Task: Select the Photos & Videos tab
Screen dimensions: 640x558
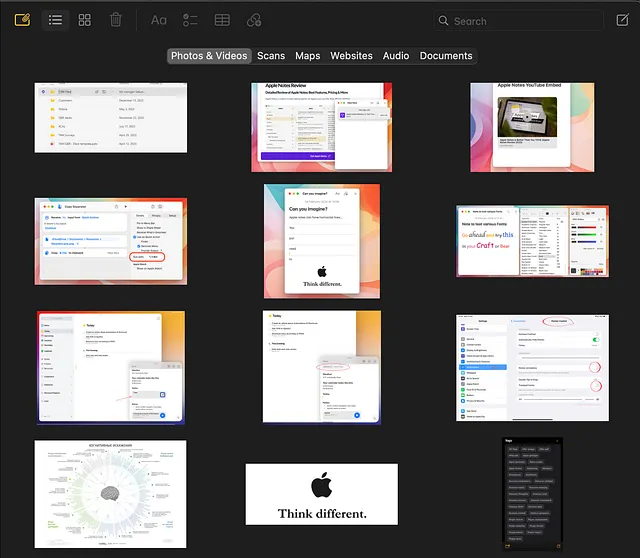Action: point(209,56)
